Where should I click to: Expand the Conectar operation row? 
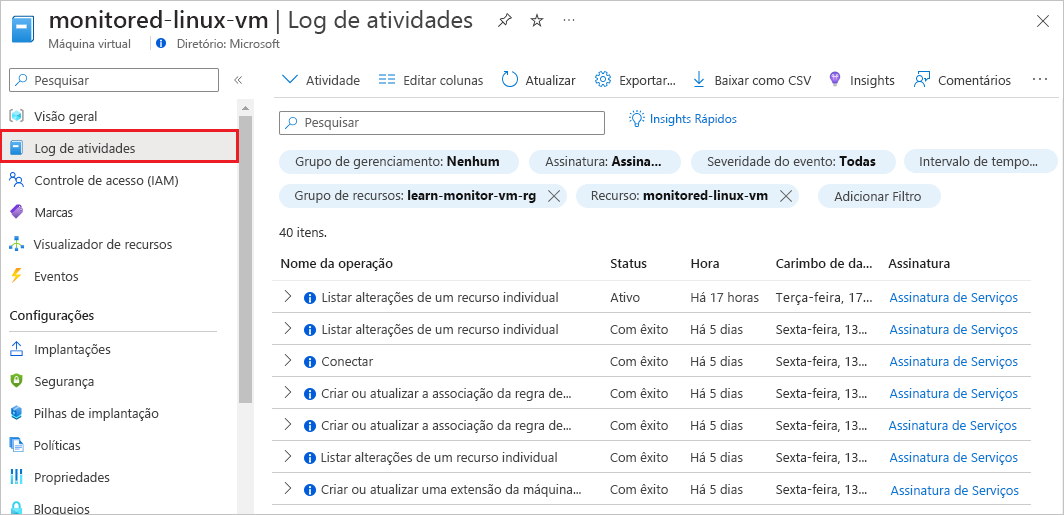pyautogui.click(x=288, y=360)
